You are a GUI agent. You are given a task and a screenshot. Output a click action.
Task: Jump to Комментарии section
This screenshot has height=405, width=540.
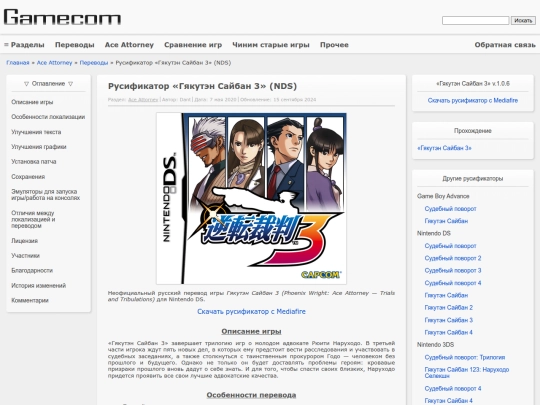[30, 300]
